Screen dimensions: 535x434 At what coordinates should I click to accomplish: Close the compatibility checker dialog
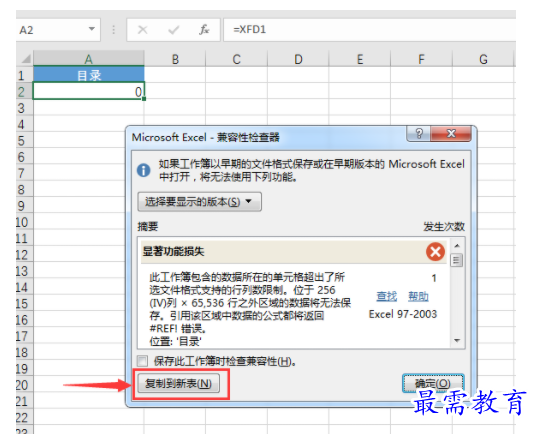[451, 133]
